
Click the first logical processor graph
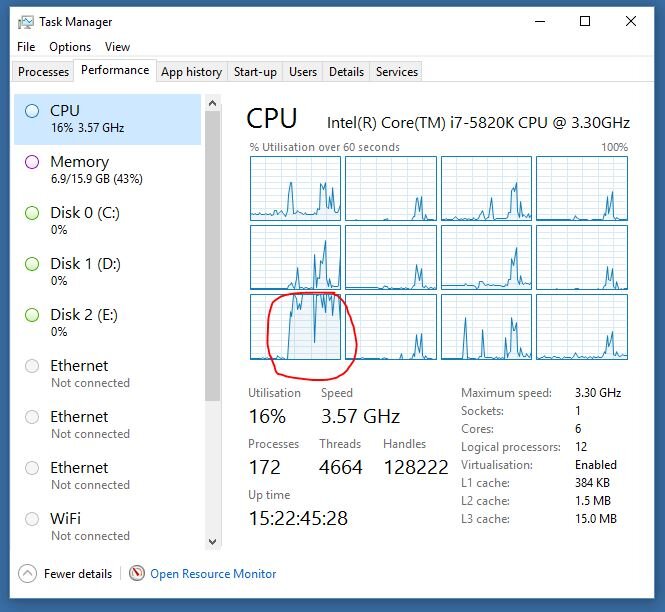tap(295, 188)
